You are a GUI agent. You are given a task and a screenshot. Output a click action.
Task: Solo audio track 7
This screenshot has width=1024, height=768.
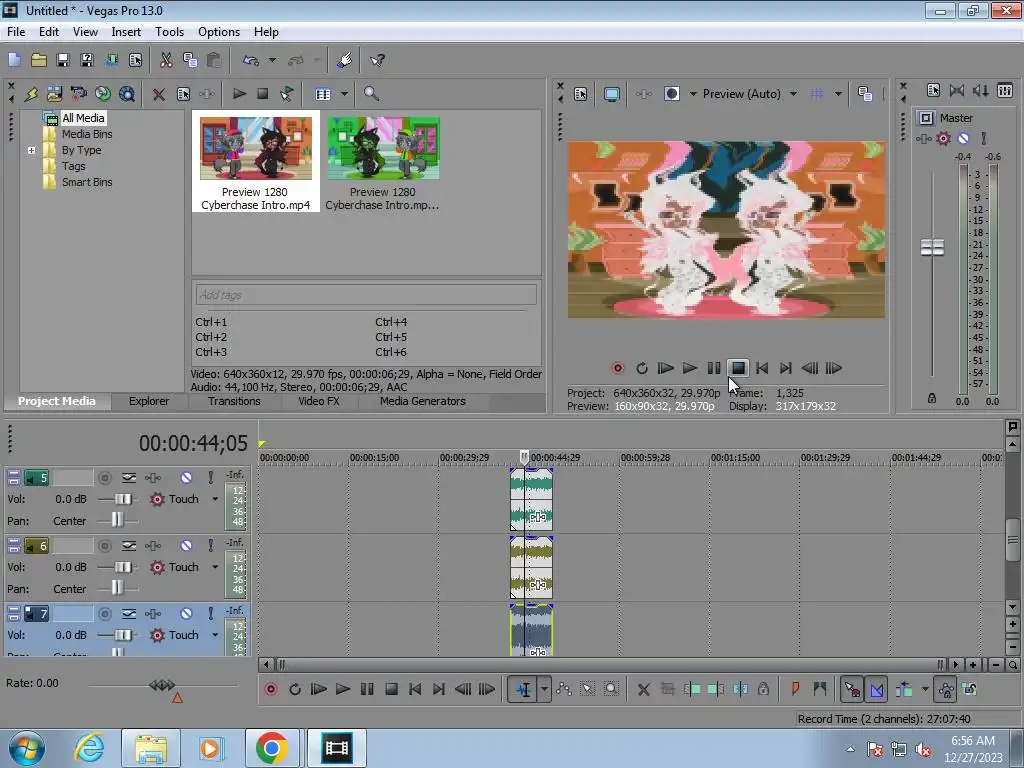tap(210, 614)
